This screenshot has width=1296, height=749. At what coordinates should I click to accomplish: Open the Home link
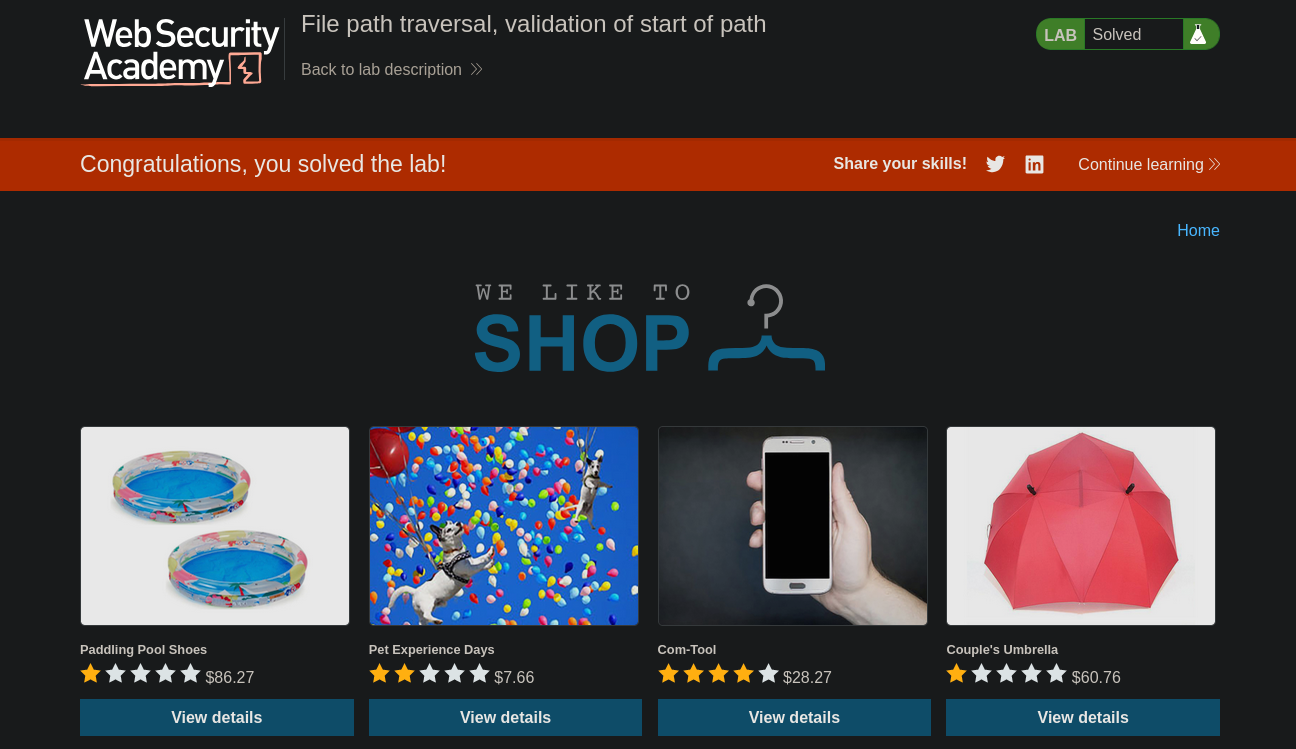(x=1198, y=230)
